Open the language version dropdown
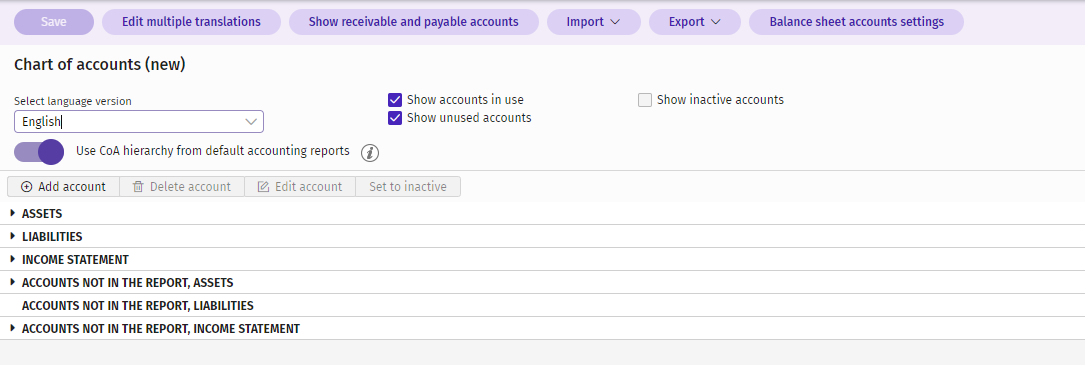 point(138,122)
